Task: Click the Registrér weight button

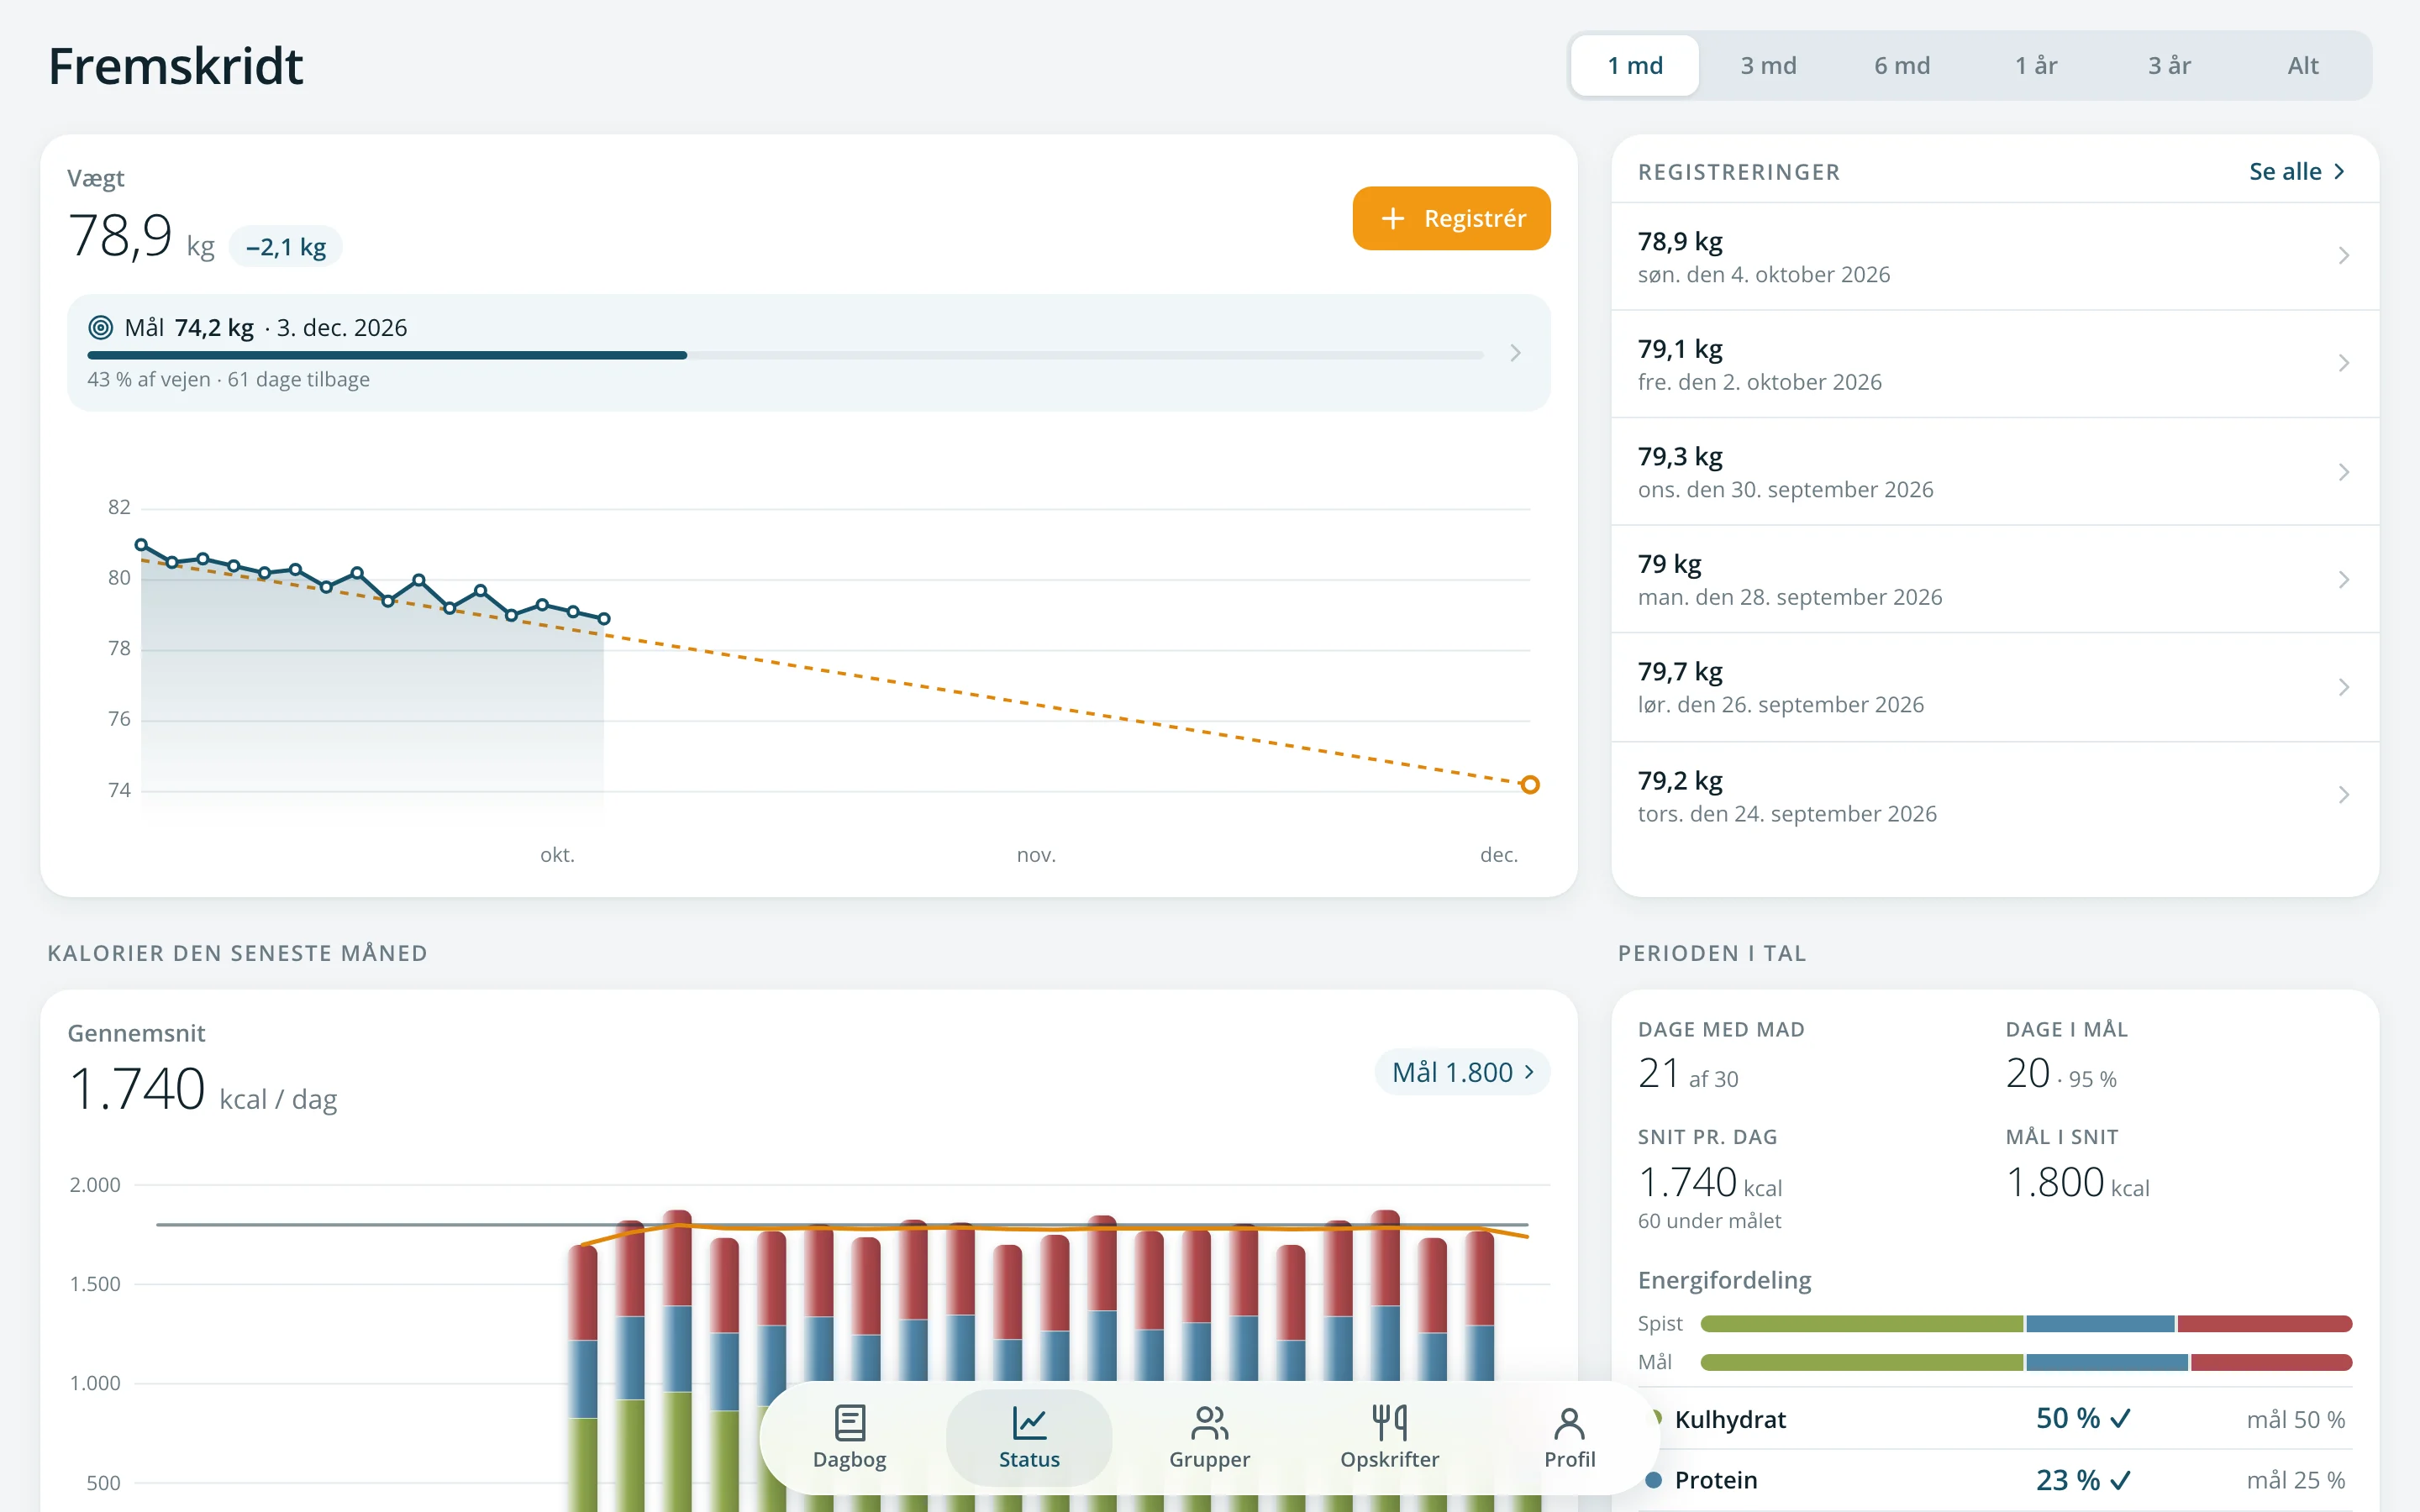Action: pyautogui.click(x=1451, y=218)
